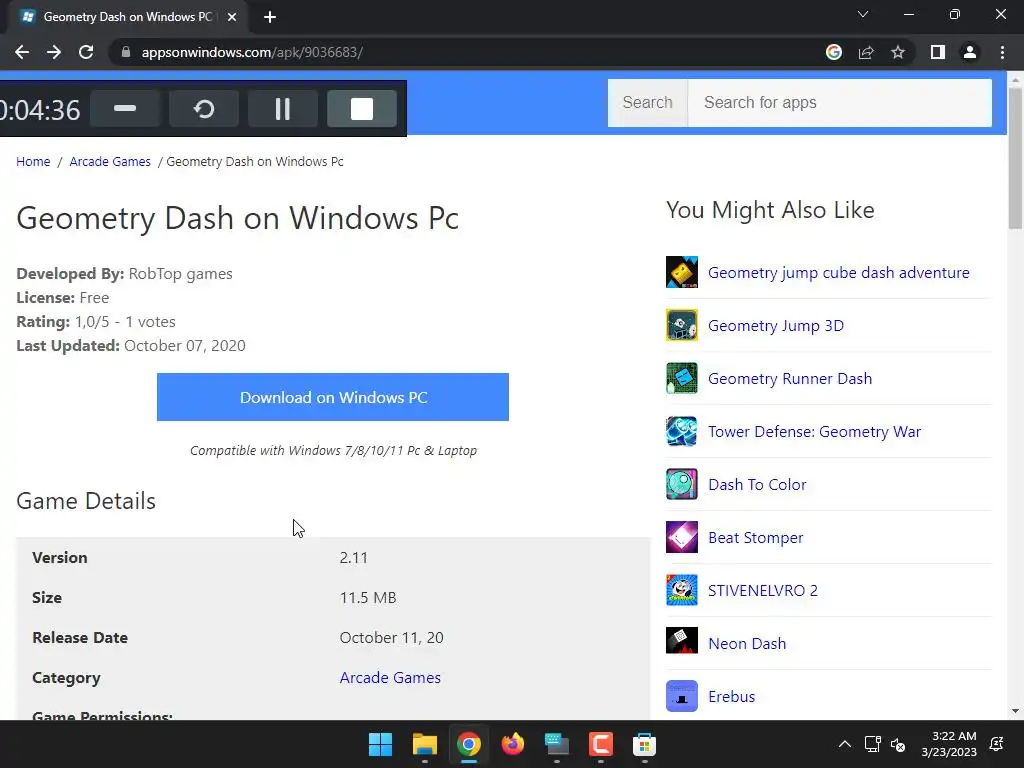Open the Google account icon in address bar
Image resolution: width=1024 pixels, height=768 pixels.
click(834, 52)
